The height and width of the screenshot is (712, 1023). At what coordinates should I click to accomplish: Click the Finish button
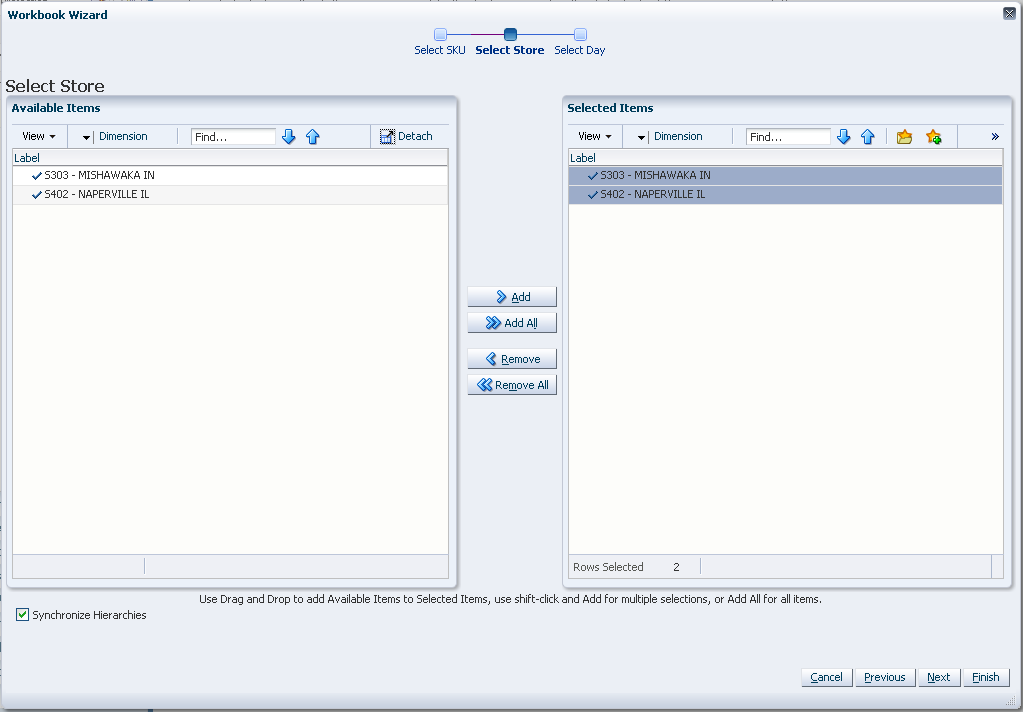tap(986, 677)
